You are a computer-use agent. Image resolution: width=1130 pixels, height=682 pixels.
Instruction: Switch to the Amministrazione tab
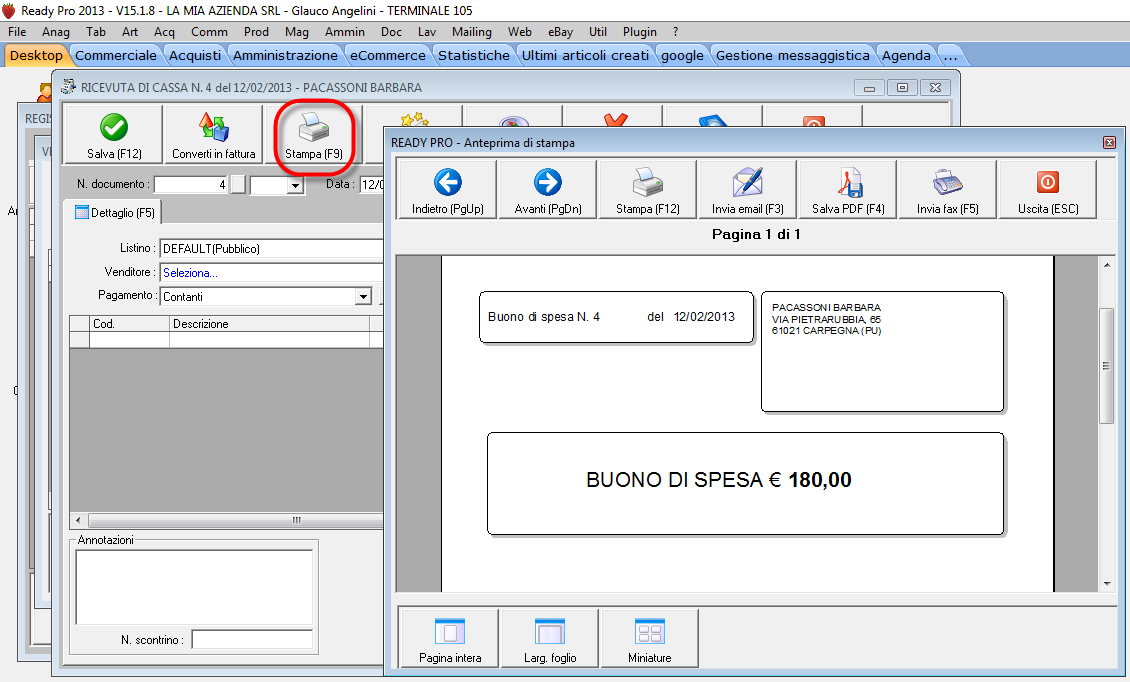click(x=285, y=56)
